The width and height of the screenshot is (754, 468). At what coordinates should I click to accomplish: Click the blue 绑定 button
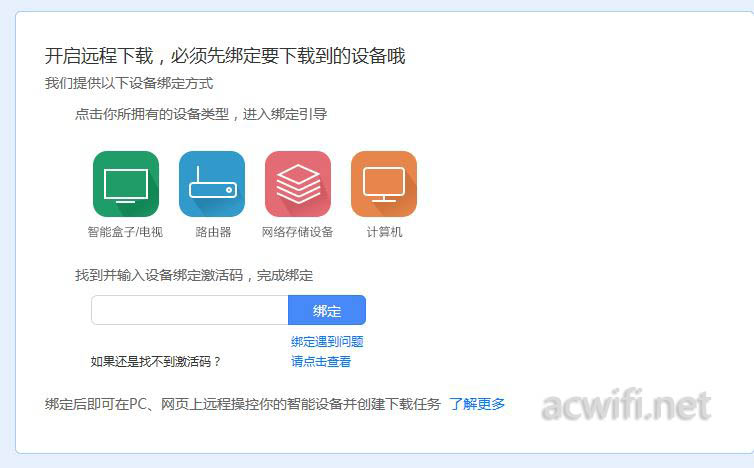[327, 310]
